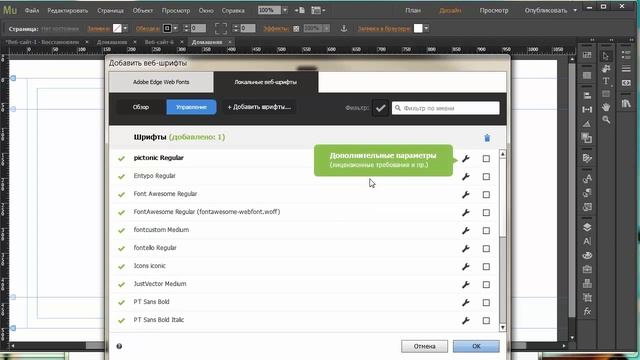Open the Объект menu
Screen dimensions: 640x360
pos(142,10)
